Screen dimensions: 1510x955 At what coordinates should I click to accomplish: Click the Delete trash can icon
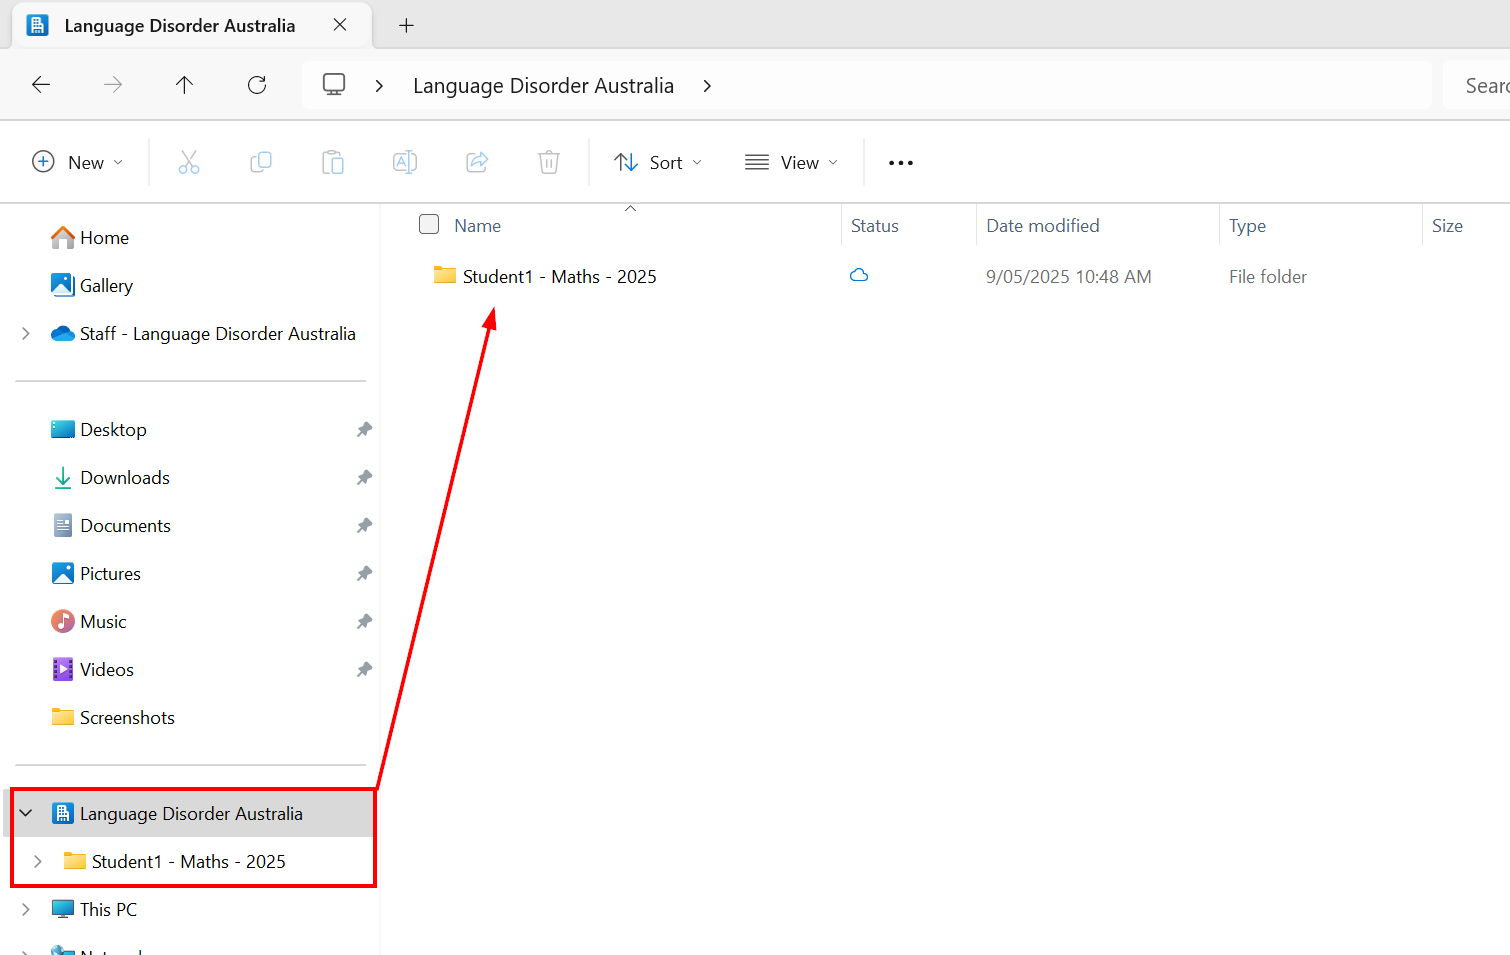[x=549, y=162]
